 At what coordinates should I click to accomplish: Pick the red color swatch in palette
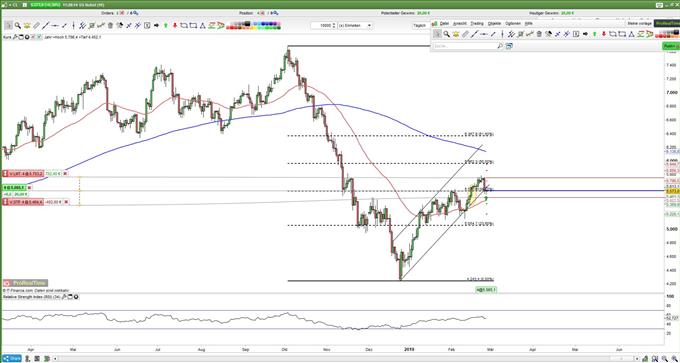point(233,28)
